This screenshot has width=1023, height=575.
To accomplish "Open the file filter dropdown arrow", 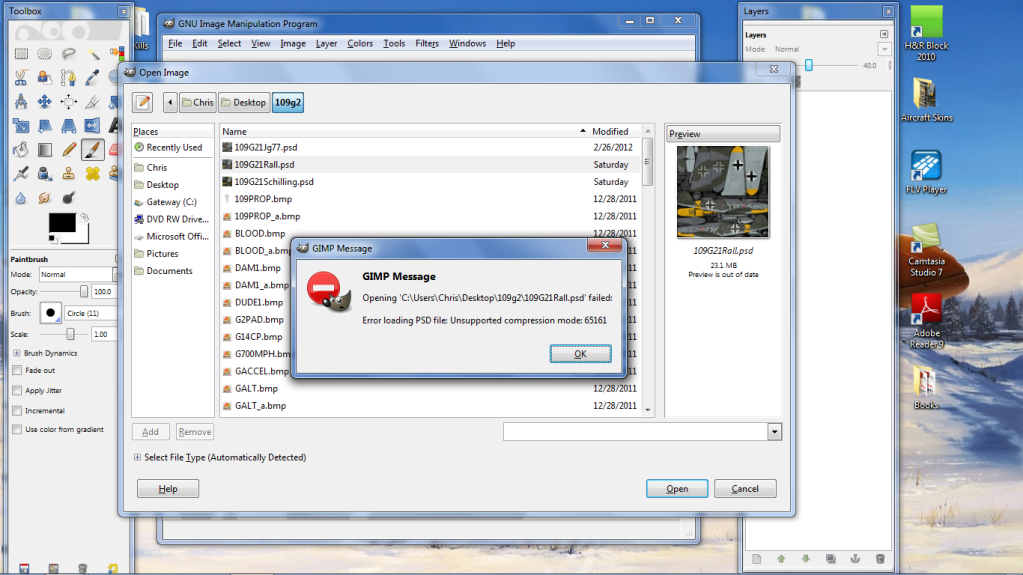I will pyautogui.click(x=774, y=431).
